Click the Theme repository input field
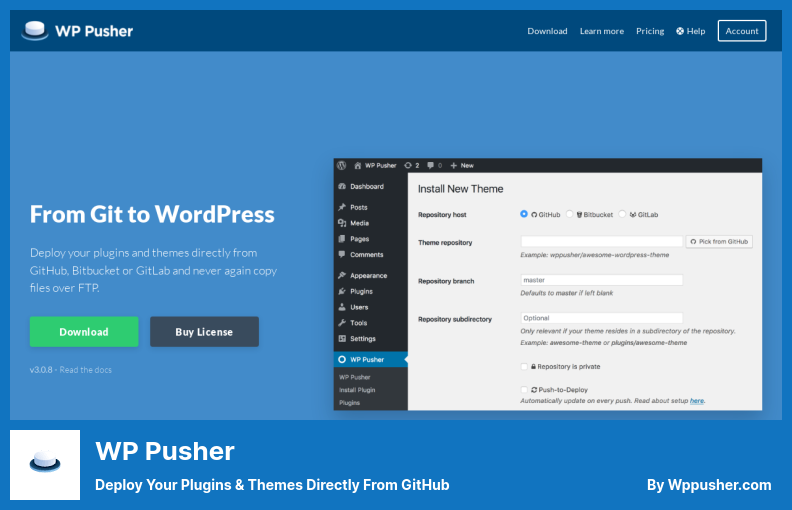 point(602,241)
